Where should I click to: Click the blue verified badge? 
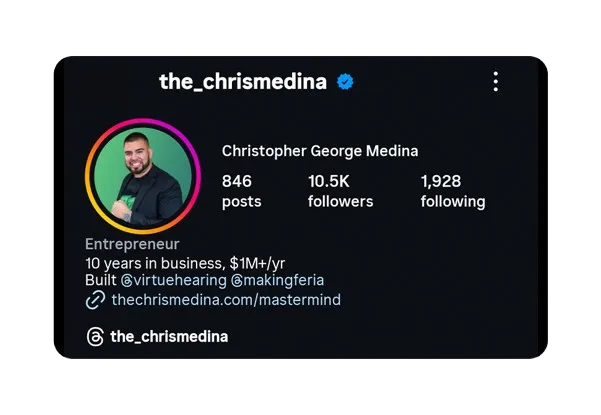coord(345,82)
